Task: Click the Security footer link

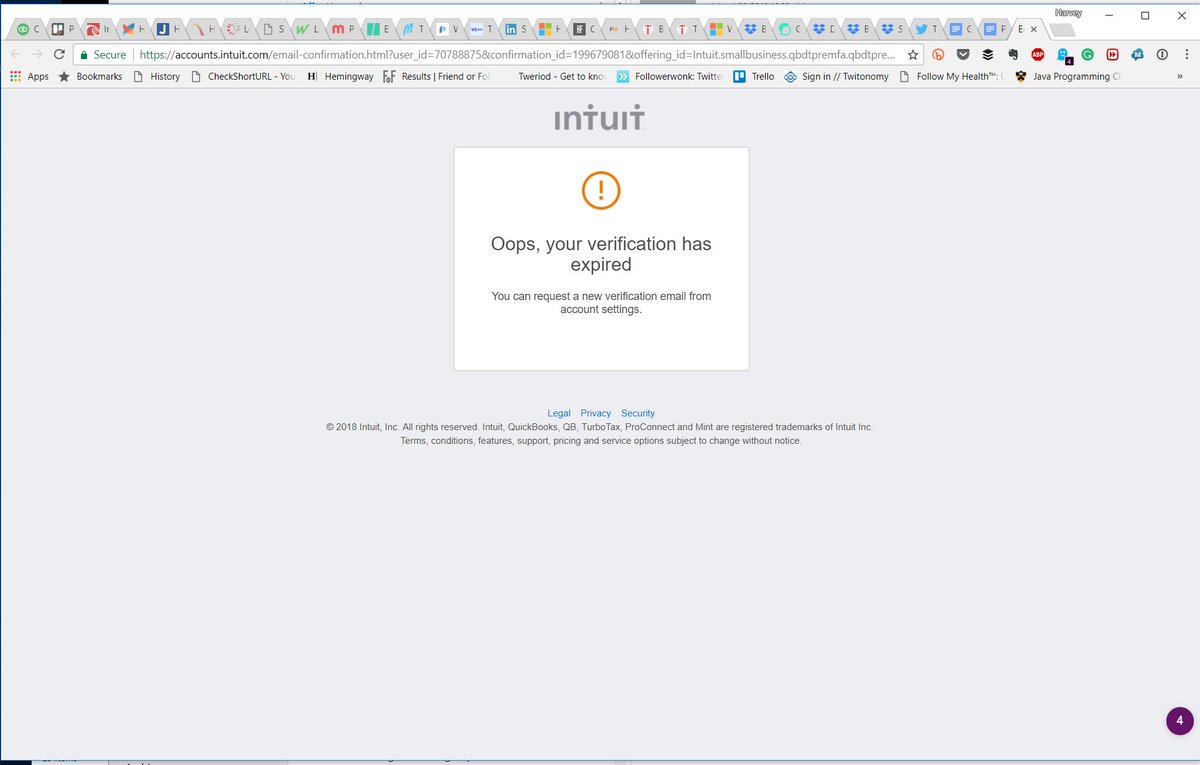Action: click(638, 413)
